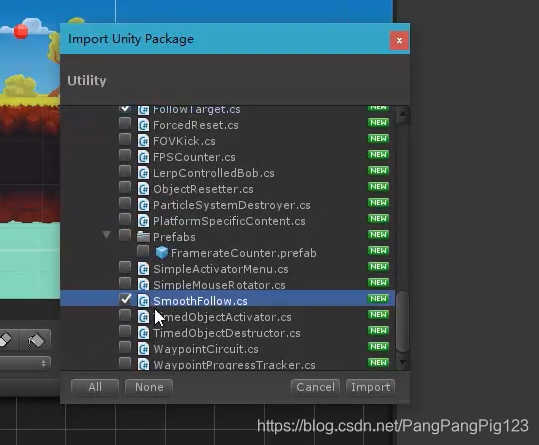The image size is (539, 445).
Task: Select the SimpleMouseRotator.cs file name
Action: pos(219,285)
